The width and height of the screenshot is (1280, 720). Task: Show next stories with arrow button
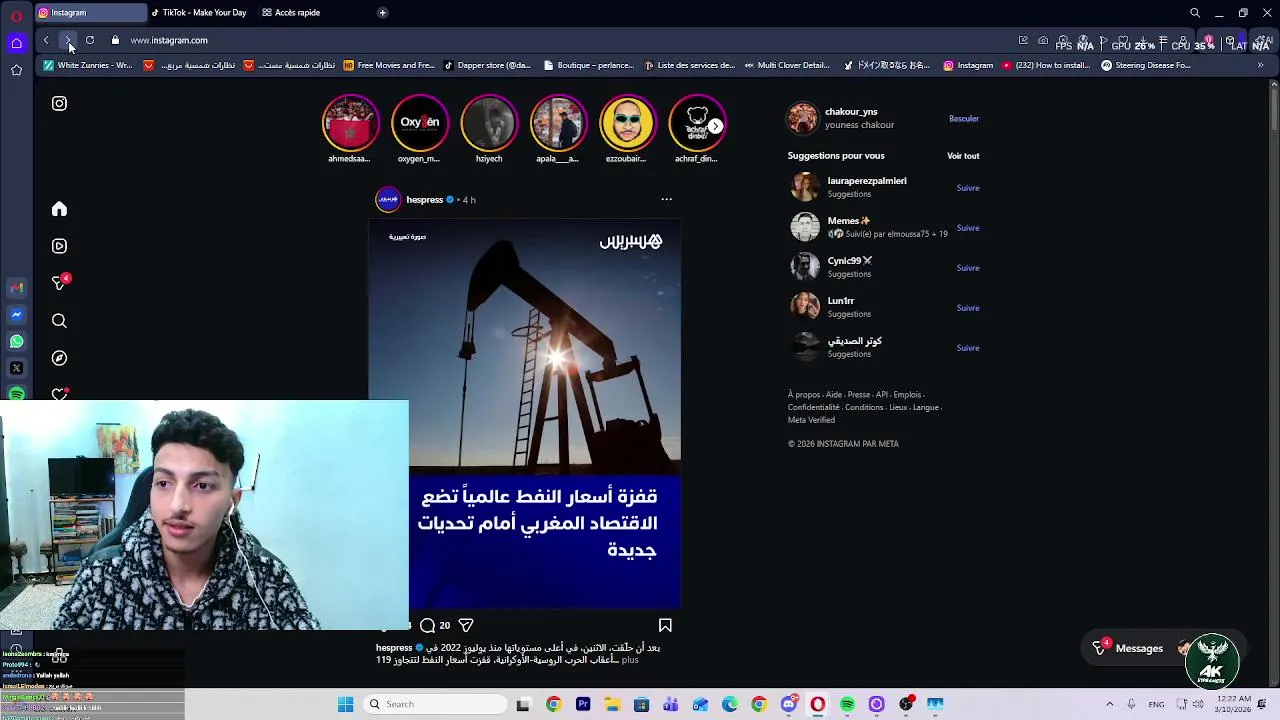coord(715,126)
